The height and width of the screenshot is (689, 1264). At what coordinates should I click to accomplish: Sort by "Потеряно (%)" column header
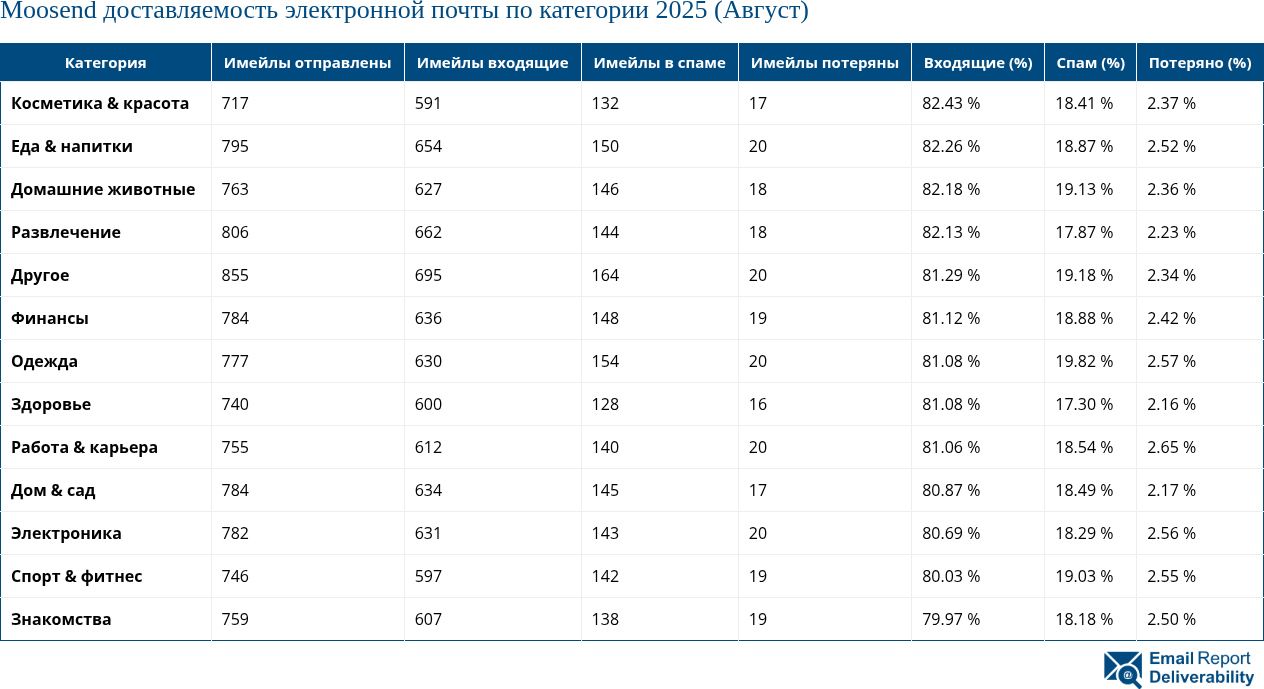(1199, 62)
